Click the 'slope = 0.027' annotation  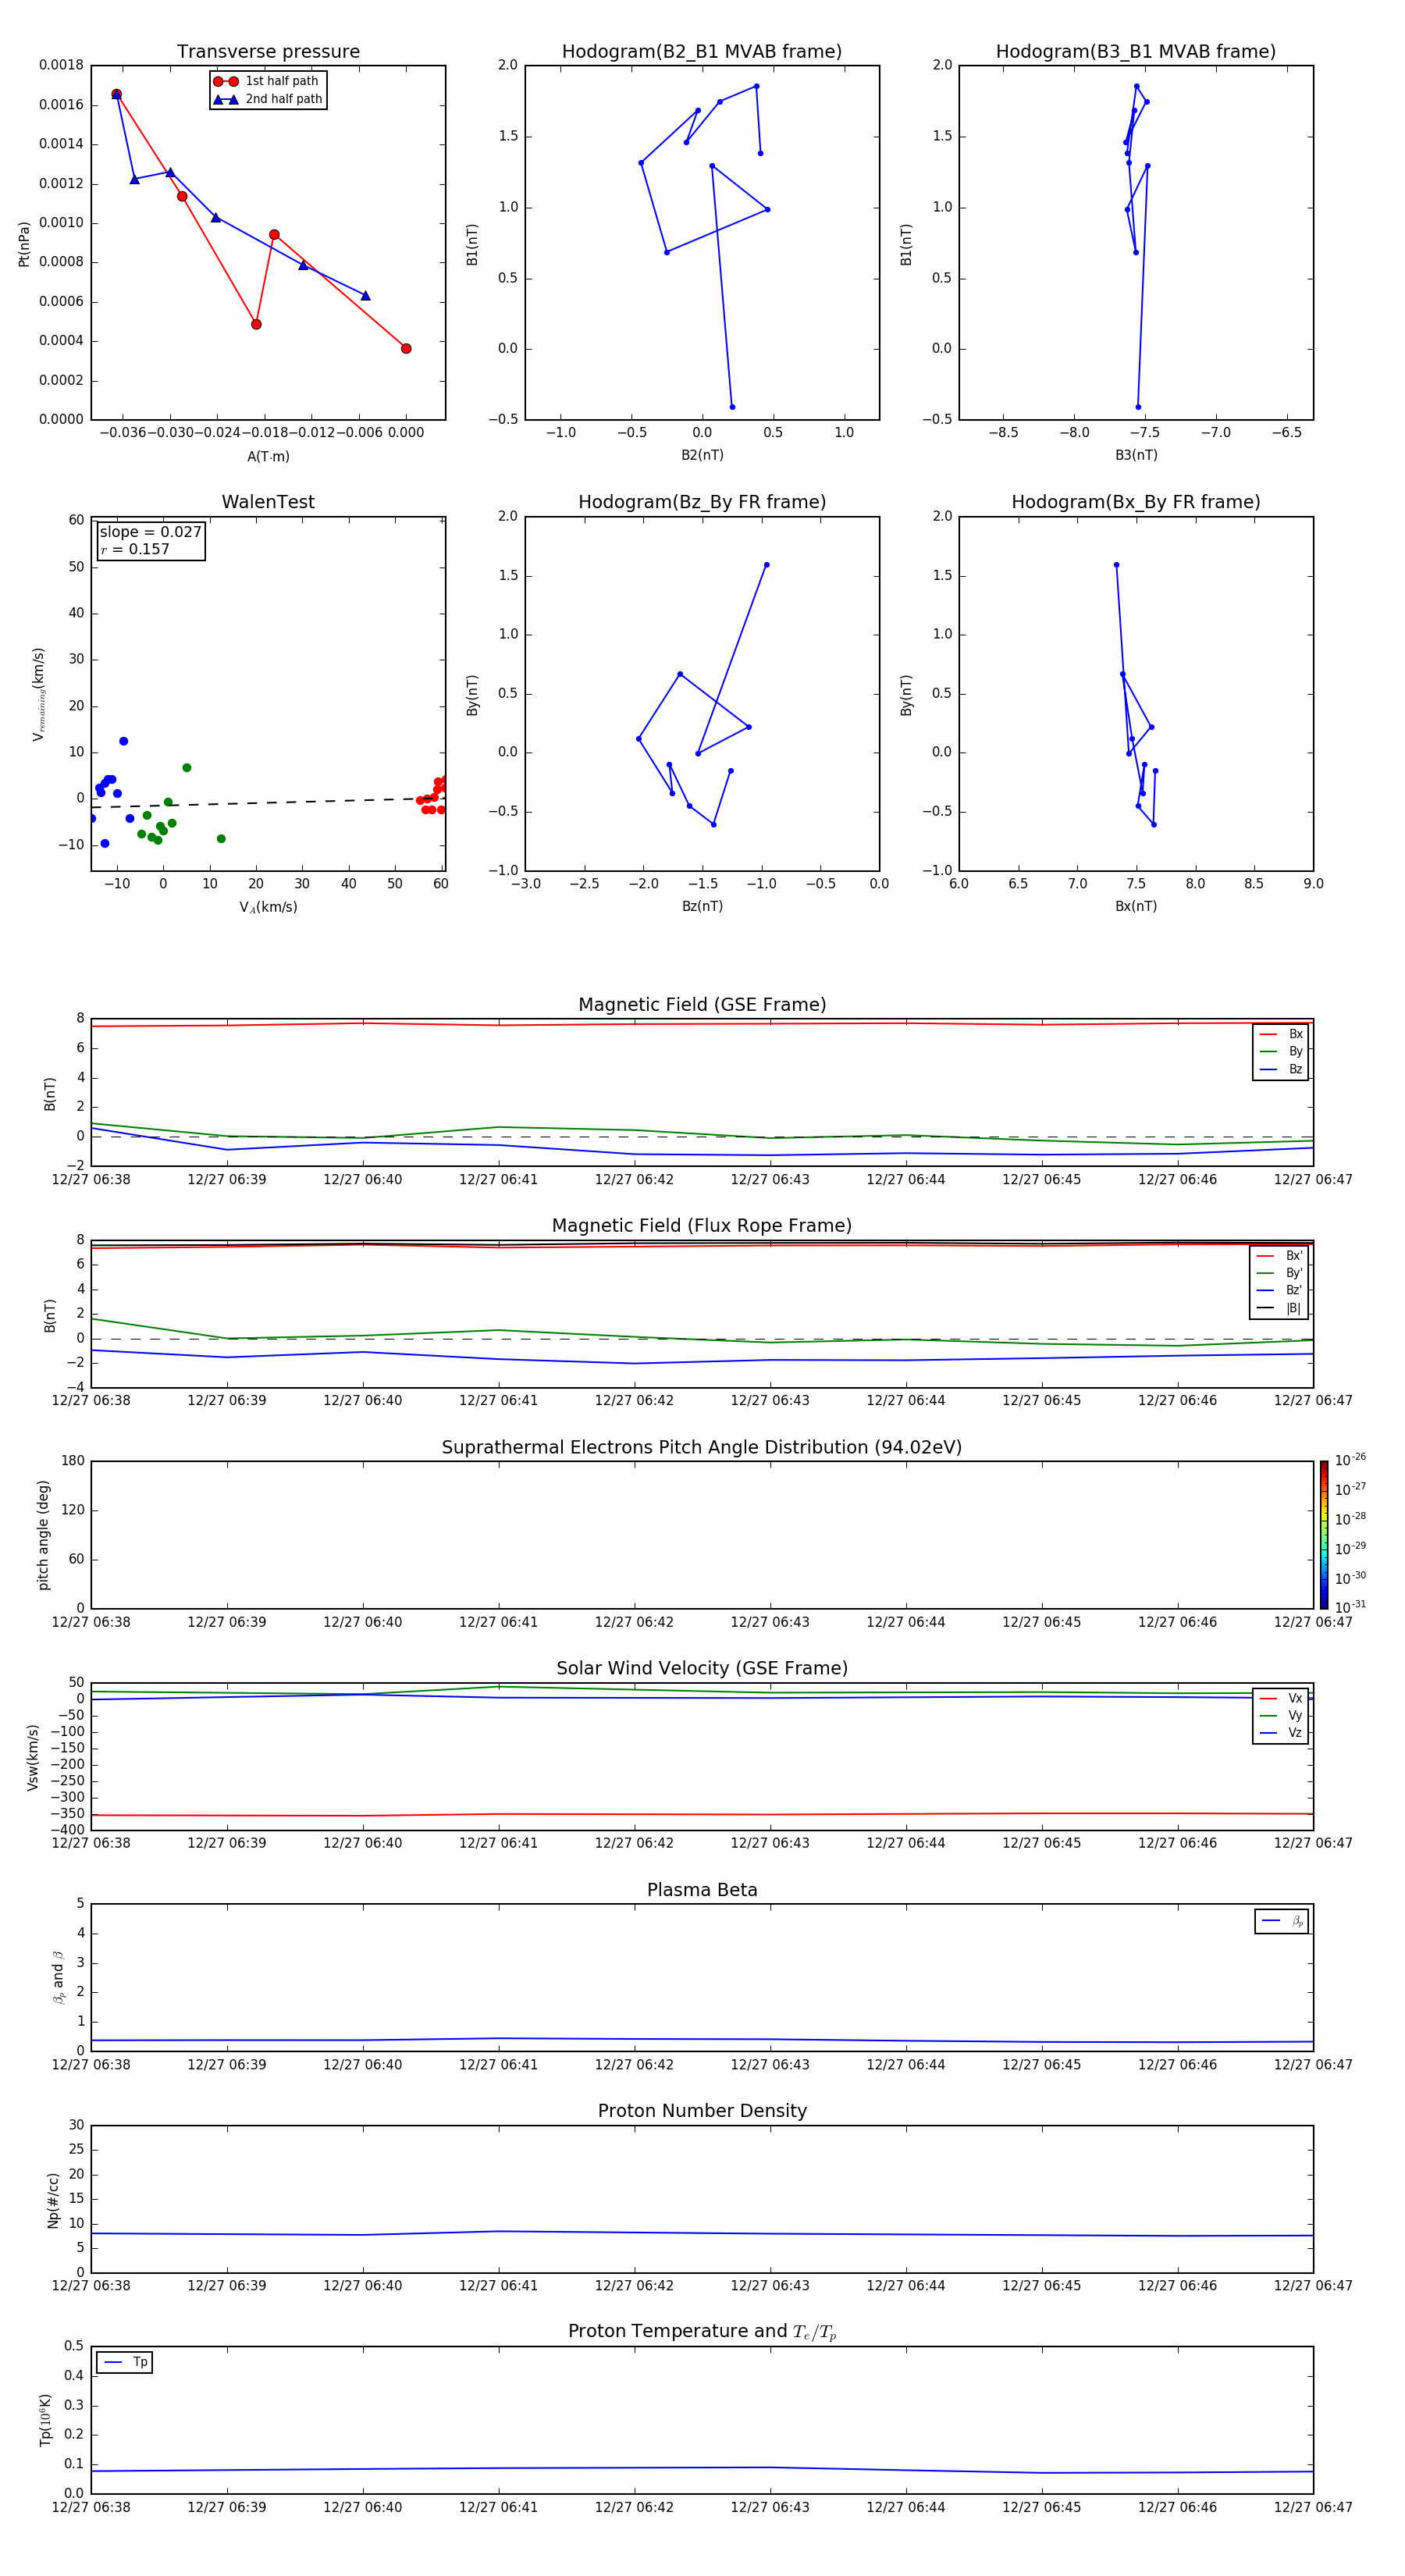pos(150,532)
